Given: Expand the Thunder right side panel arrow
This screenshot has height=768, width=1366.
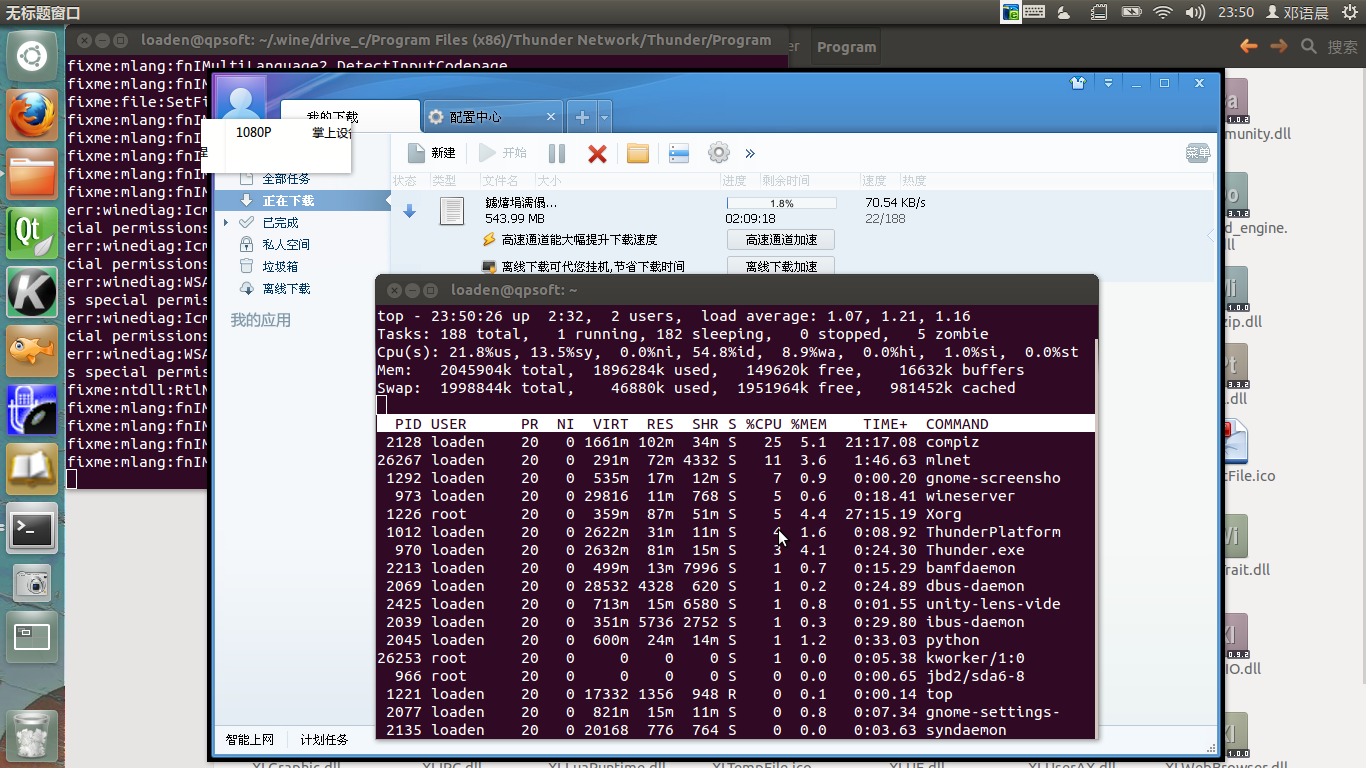Looking at the screenshot, I should click(1210, 236).
